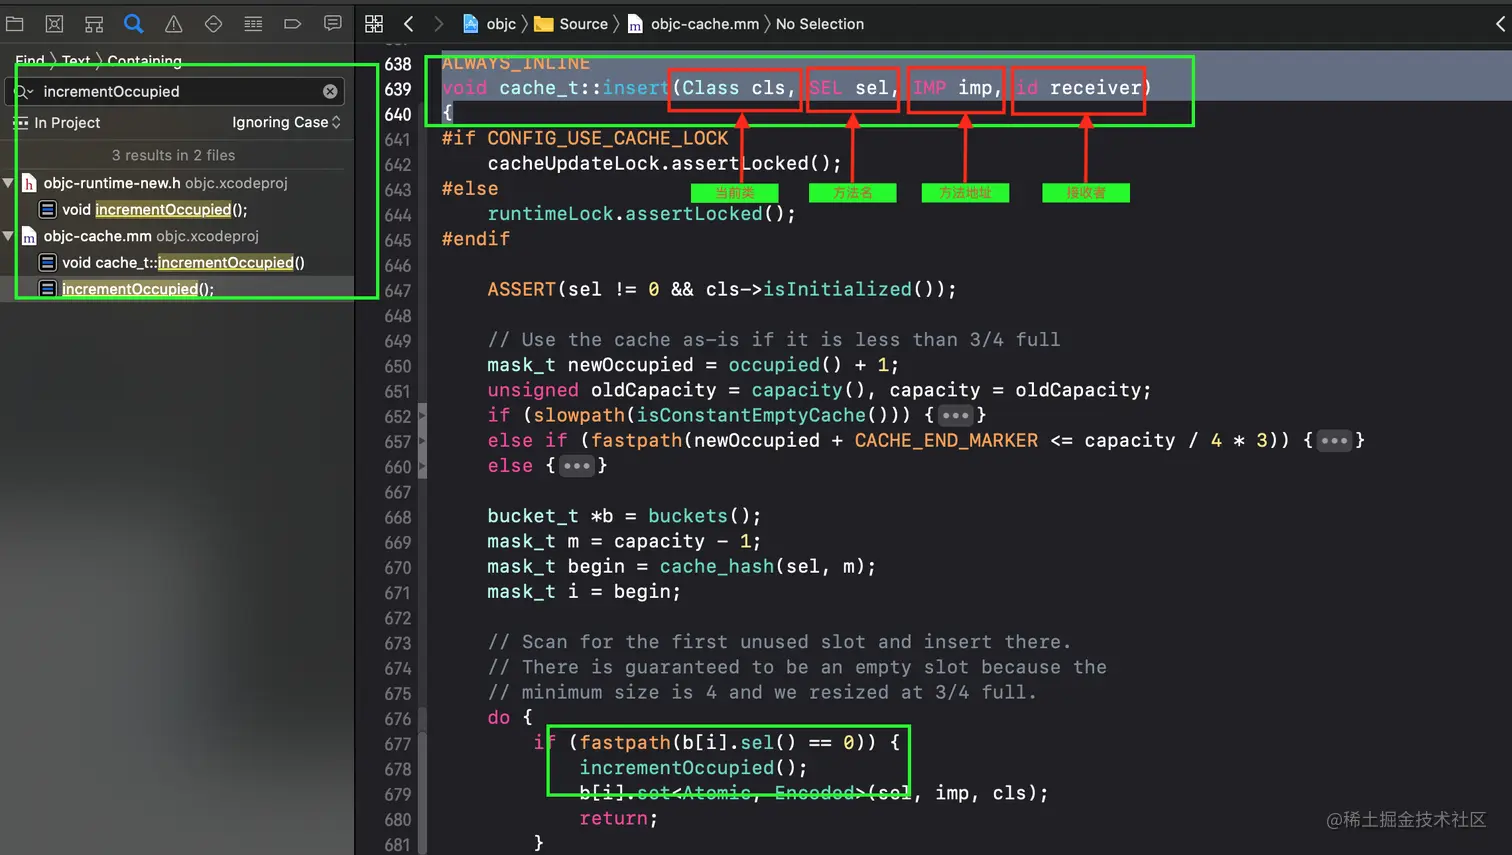Expand the folded code block on line 657
Viewport: 1512px width, 855px height.
1334,440
